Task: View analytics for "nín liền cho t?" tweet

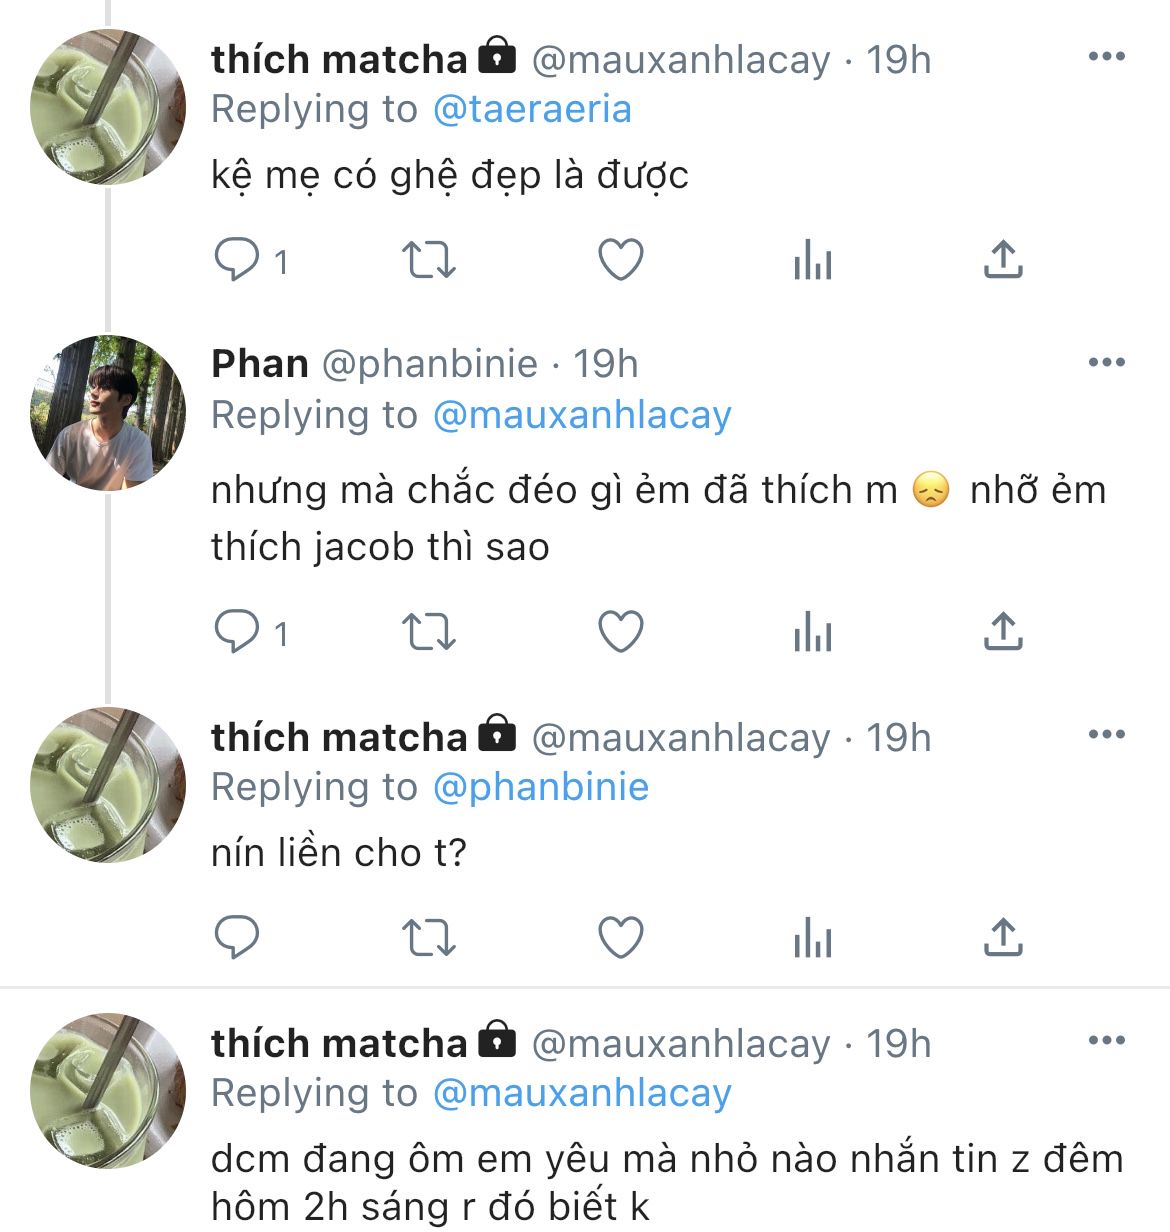Action: click(812, 938)
